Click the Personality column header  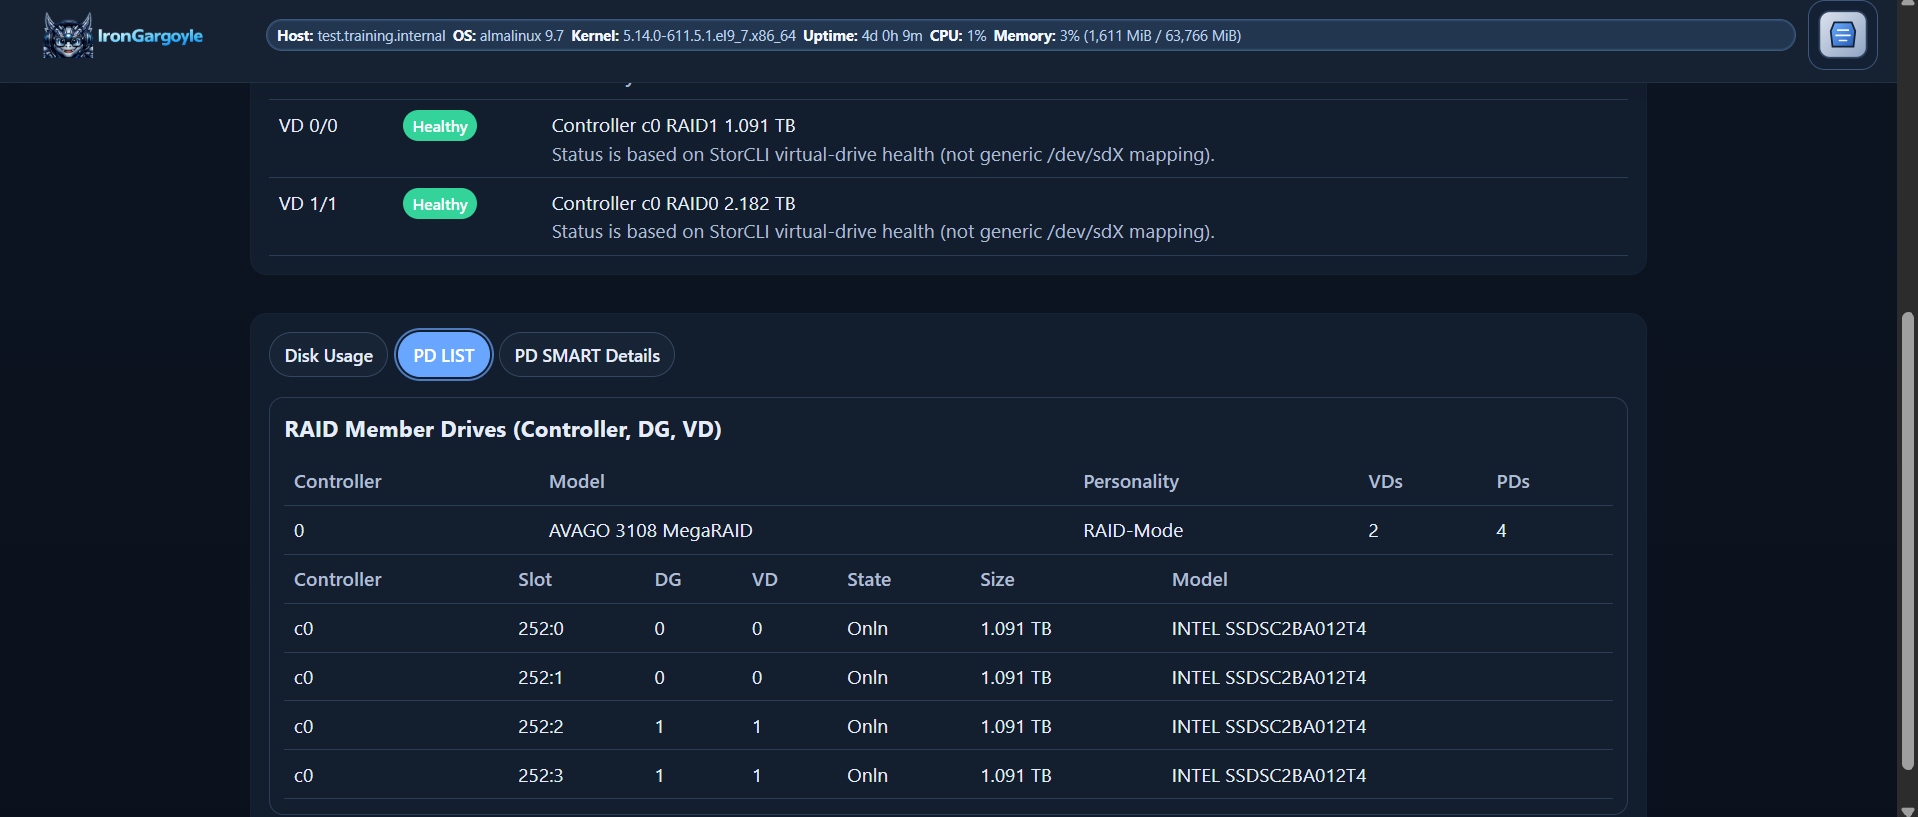click(1130, 482)
